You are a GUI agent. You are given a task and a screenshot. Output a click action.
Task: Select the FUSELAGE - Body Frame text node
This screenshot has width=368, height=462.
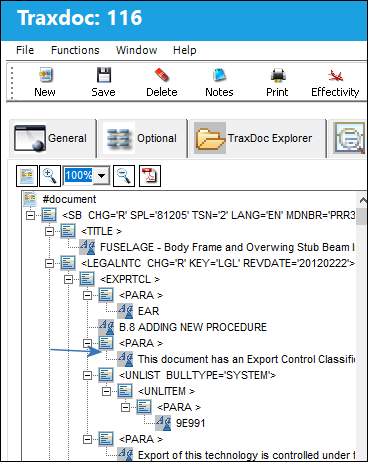click(227, 247)
